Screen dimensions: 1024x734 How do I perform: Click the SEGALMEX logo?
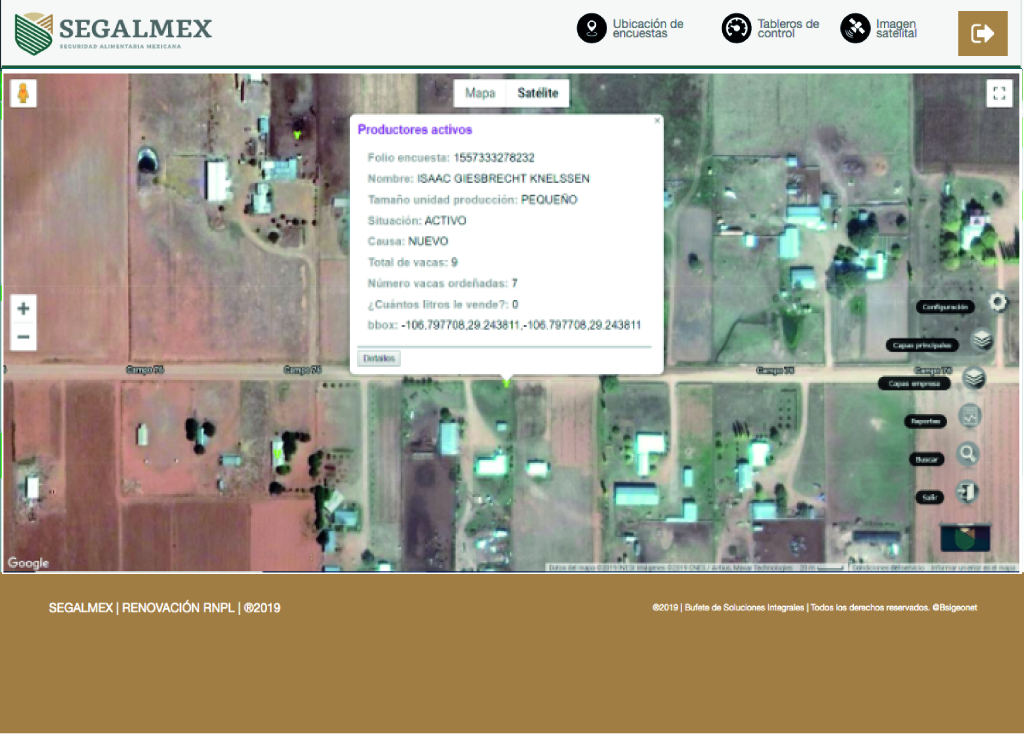click(x=114, y=33)
